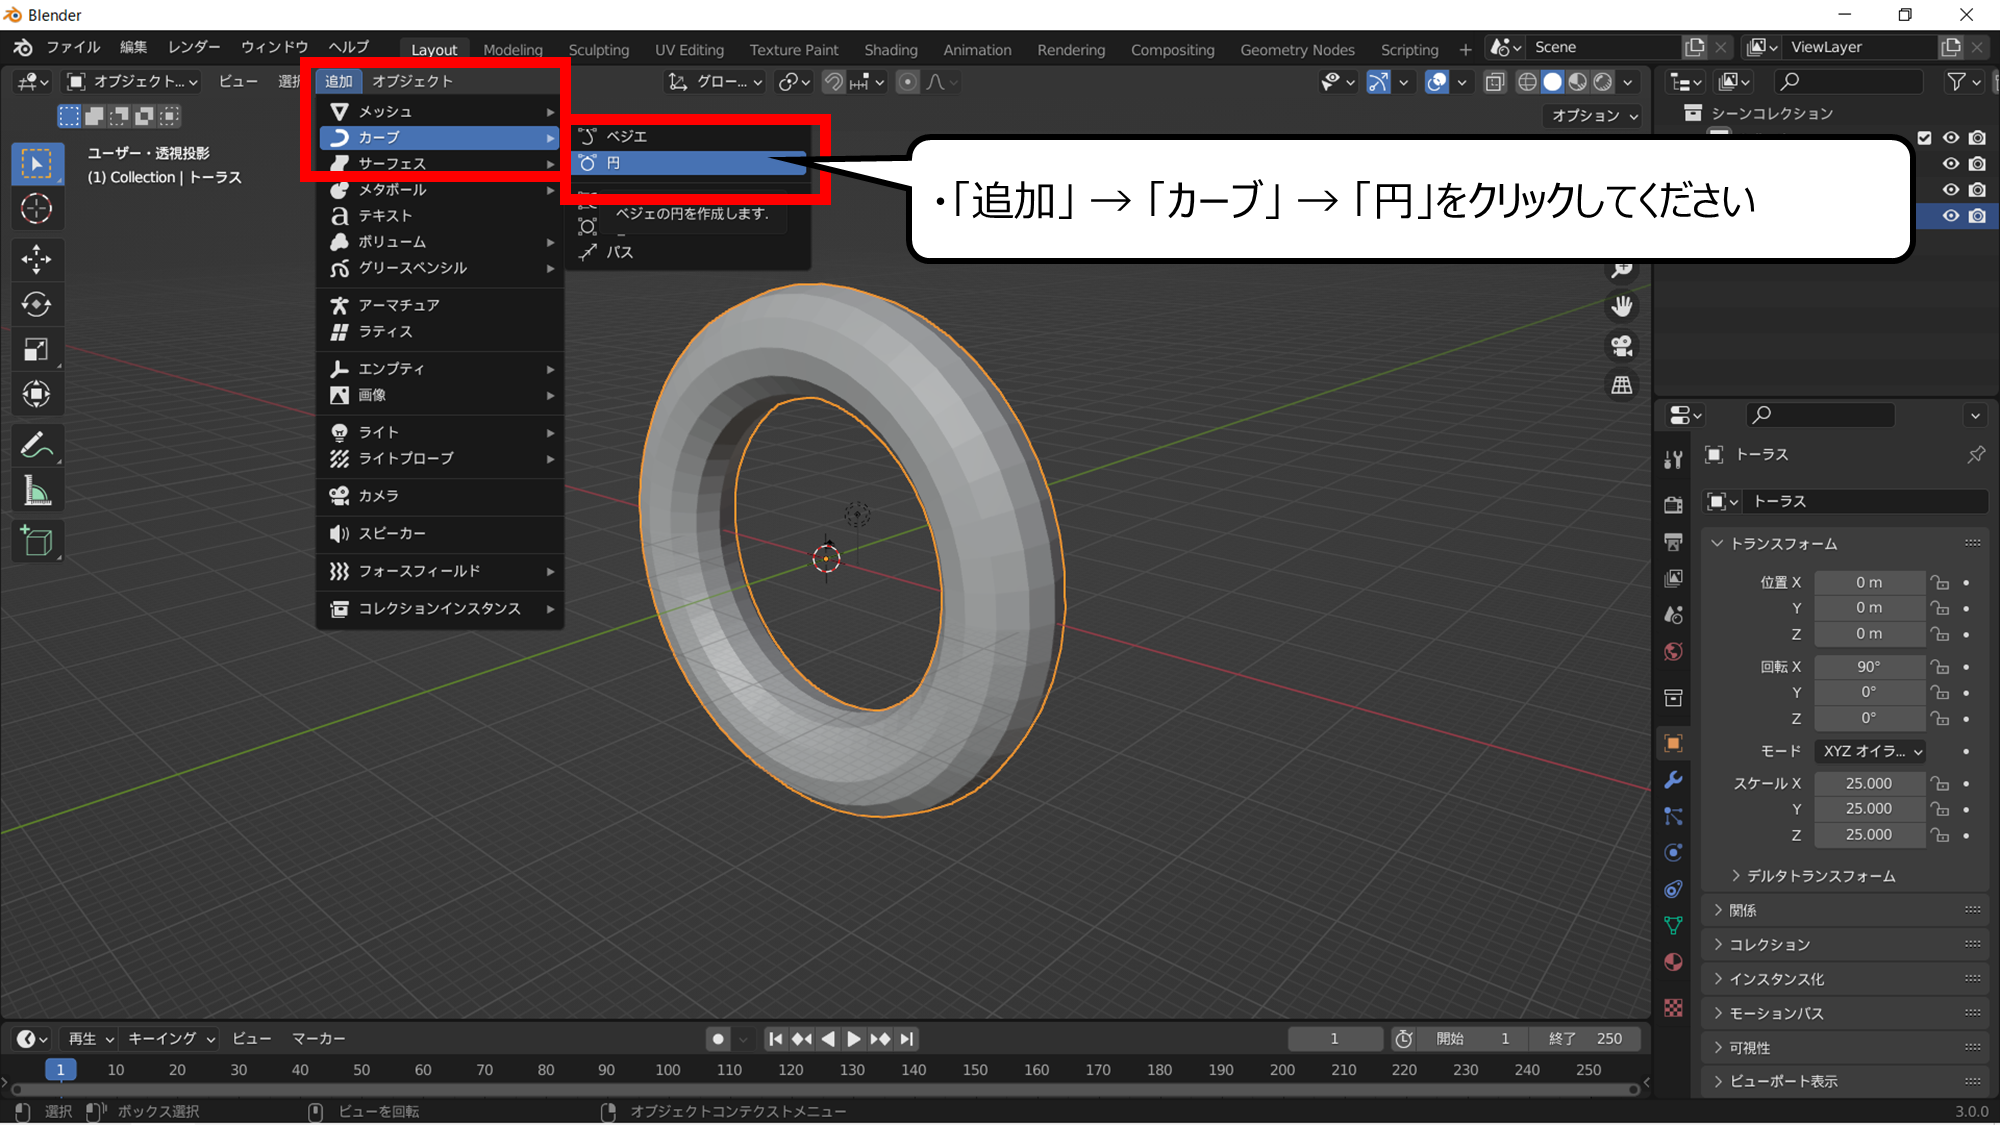Image resolution: width=2000 pixels, height=1125 pixels.
Task: Click the 回転 X 90° value field
Action: (x=1869, y=667)
